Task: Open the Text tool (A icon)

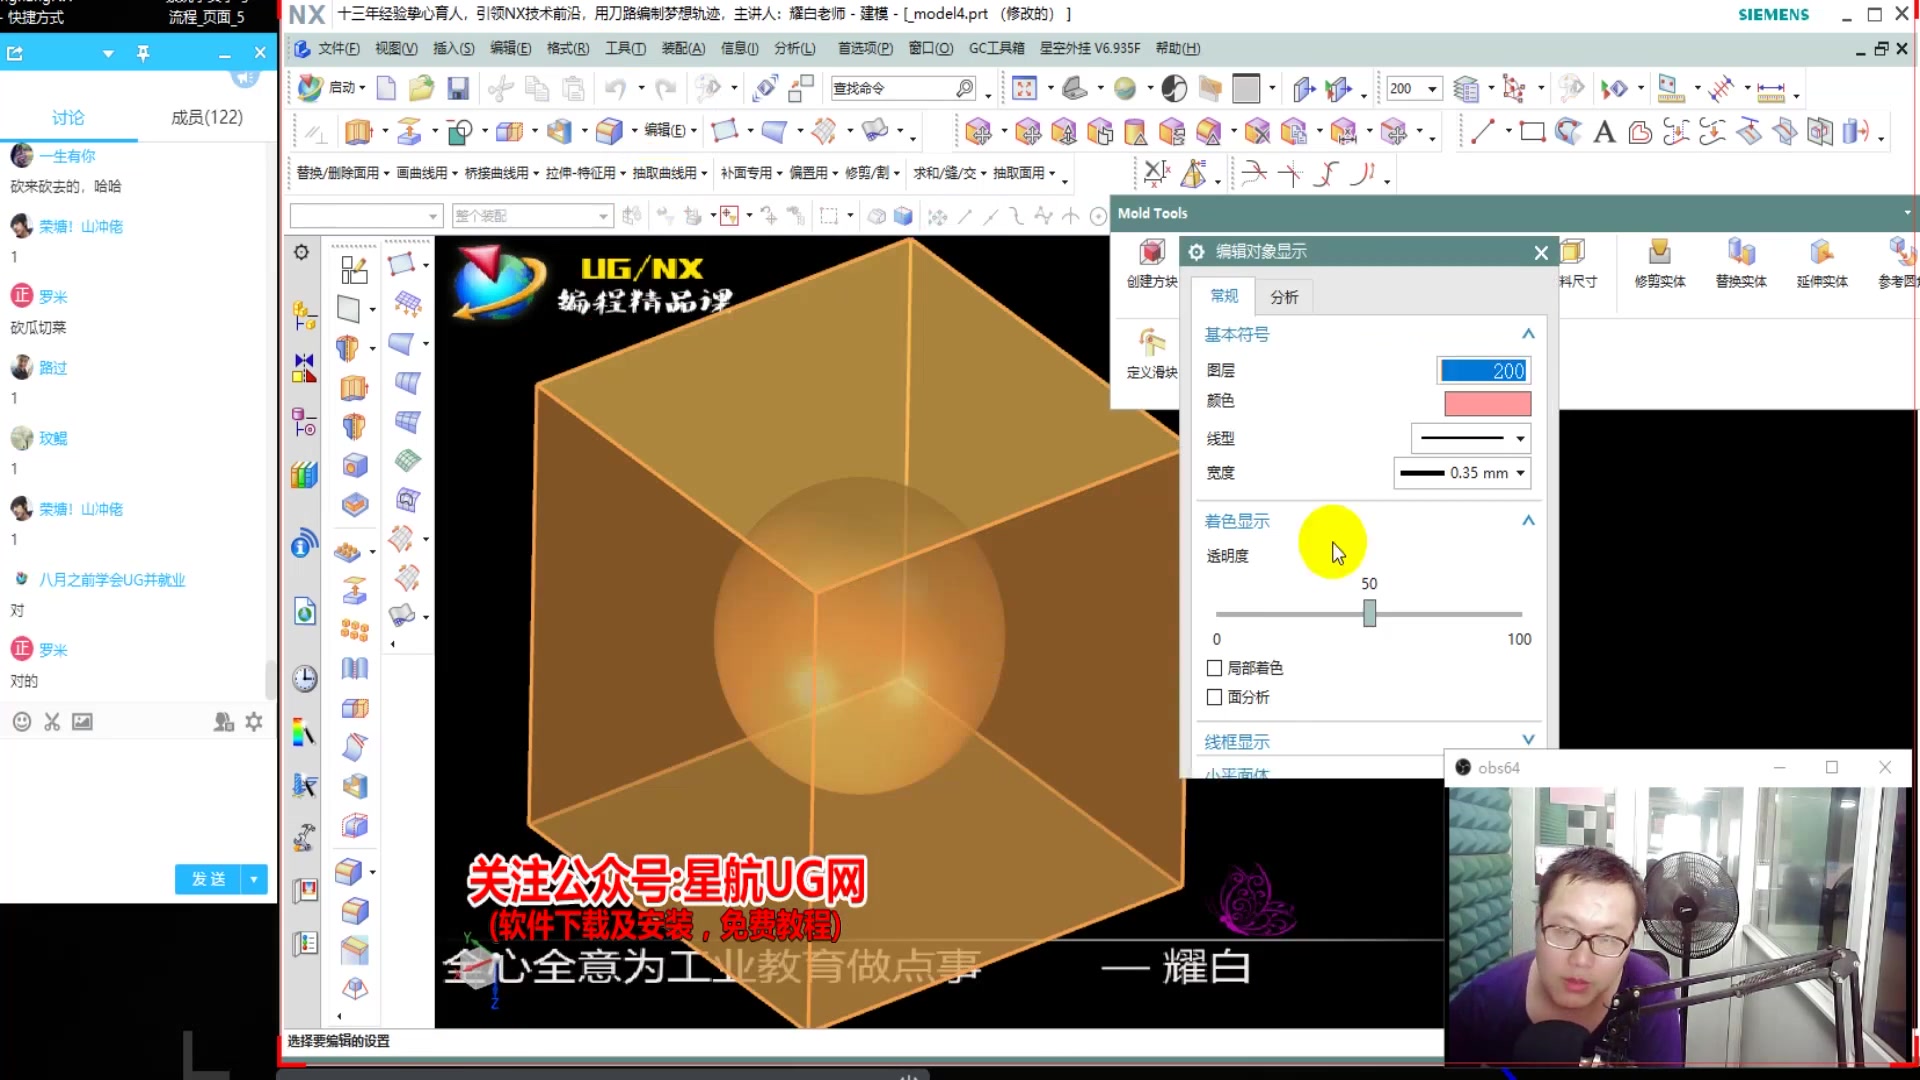Action: 1604,131
